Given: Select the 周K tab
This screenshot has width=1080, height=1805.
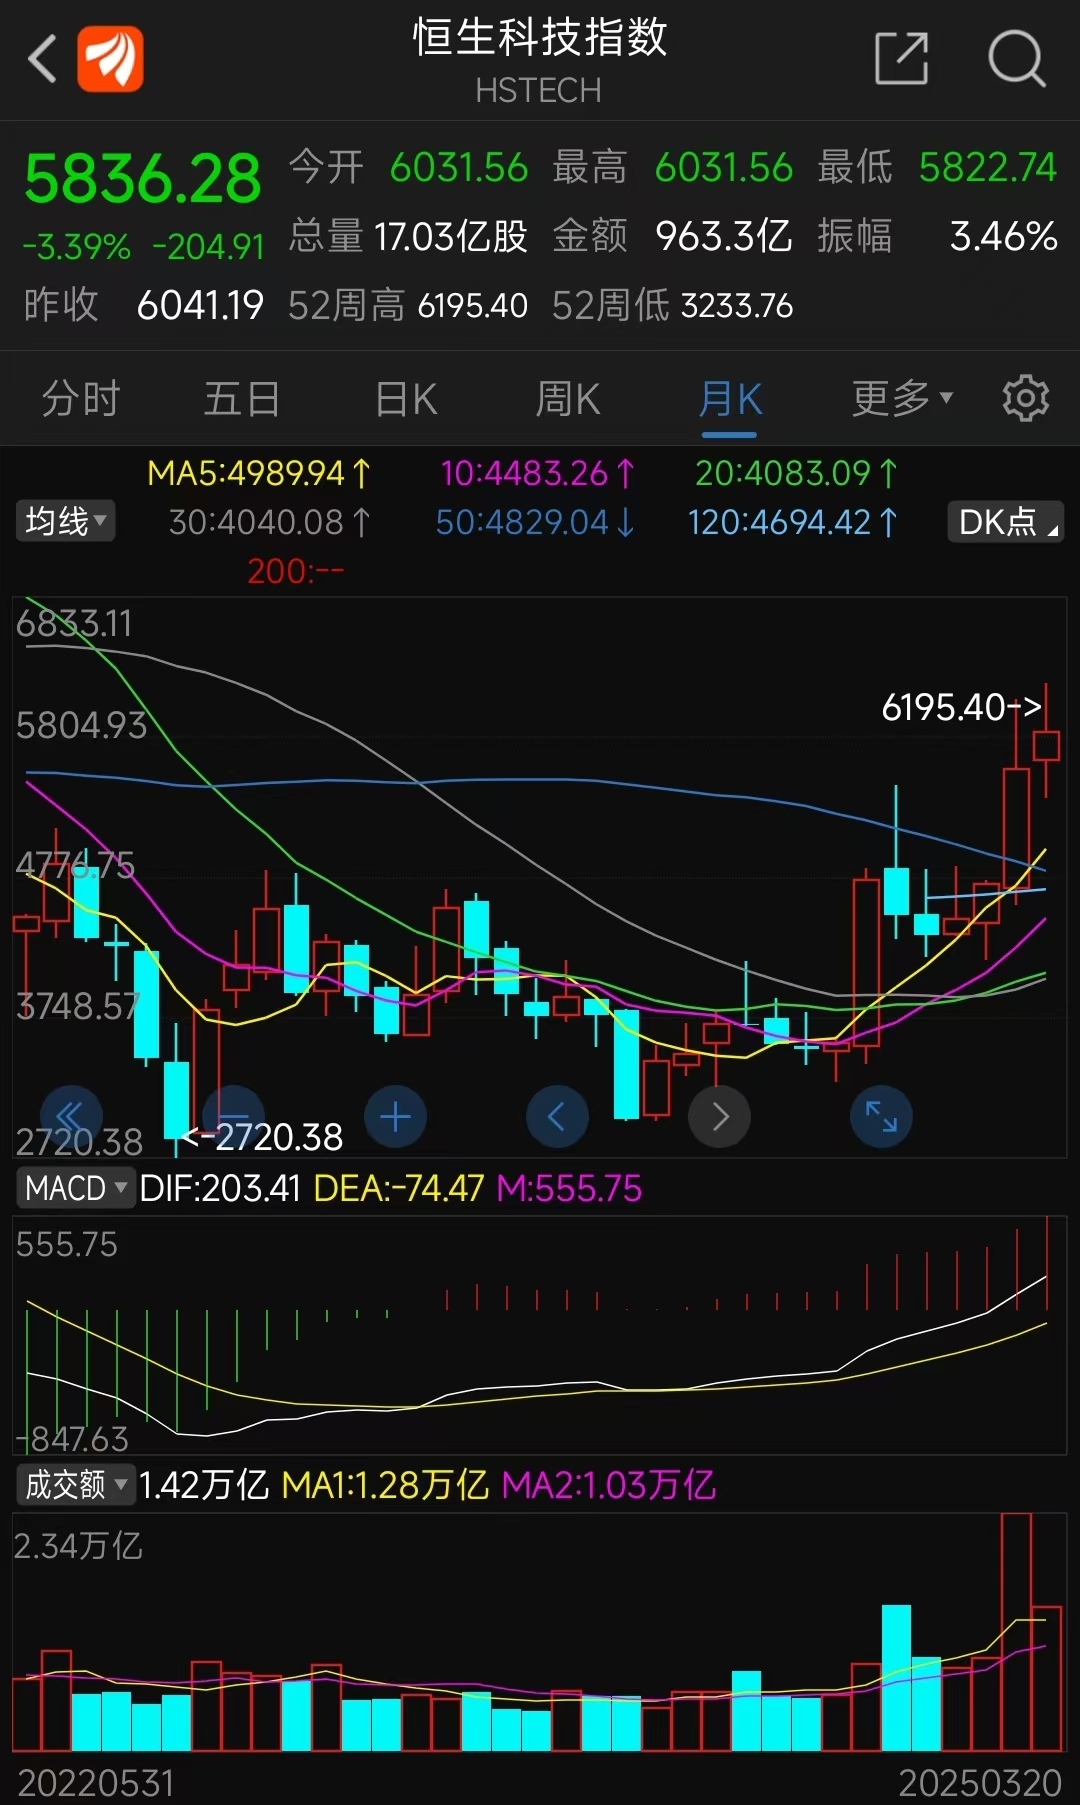Looking at the screenshot, I should 568,399.
